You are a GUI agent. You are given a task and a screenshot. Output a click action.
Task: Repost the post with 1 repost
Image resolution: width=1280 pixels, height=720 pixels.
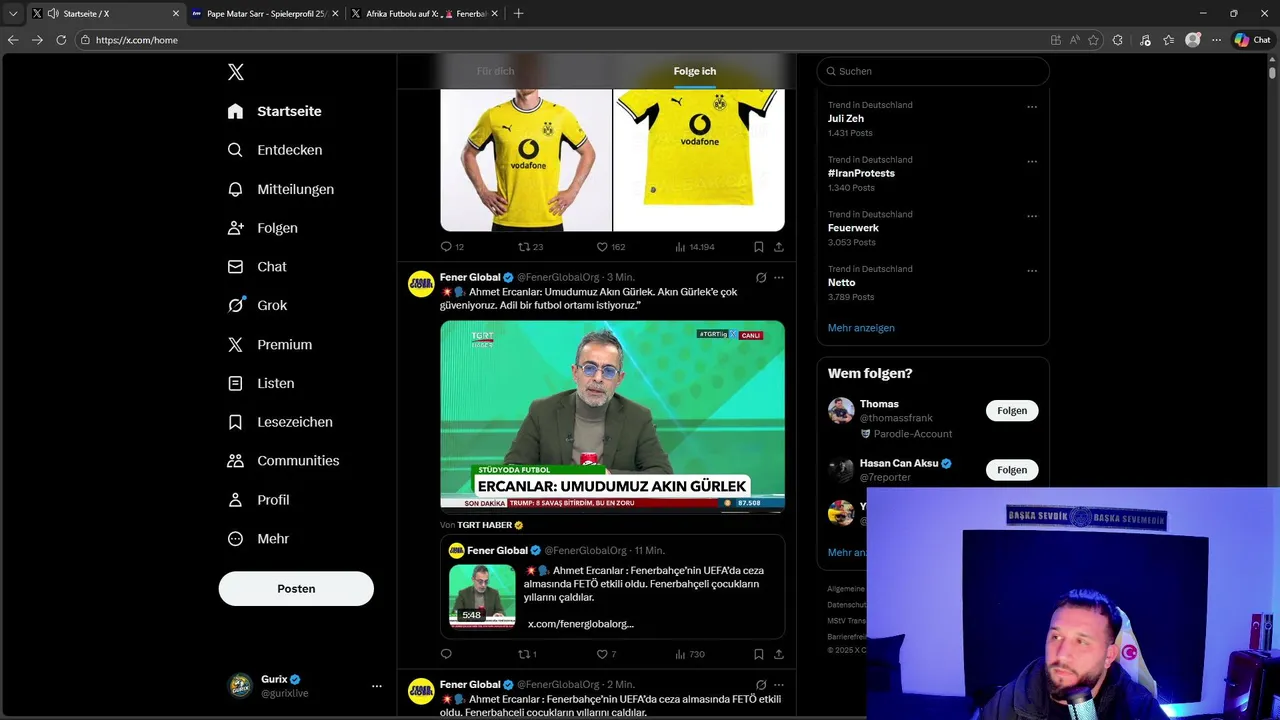pyautogui.click(x=527, y=654)
